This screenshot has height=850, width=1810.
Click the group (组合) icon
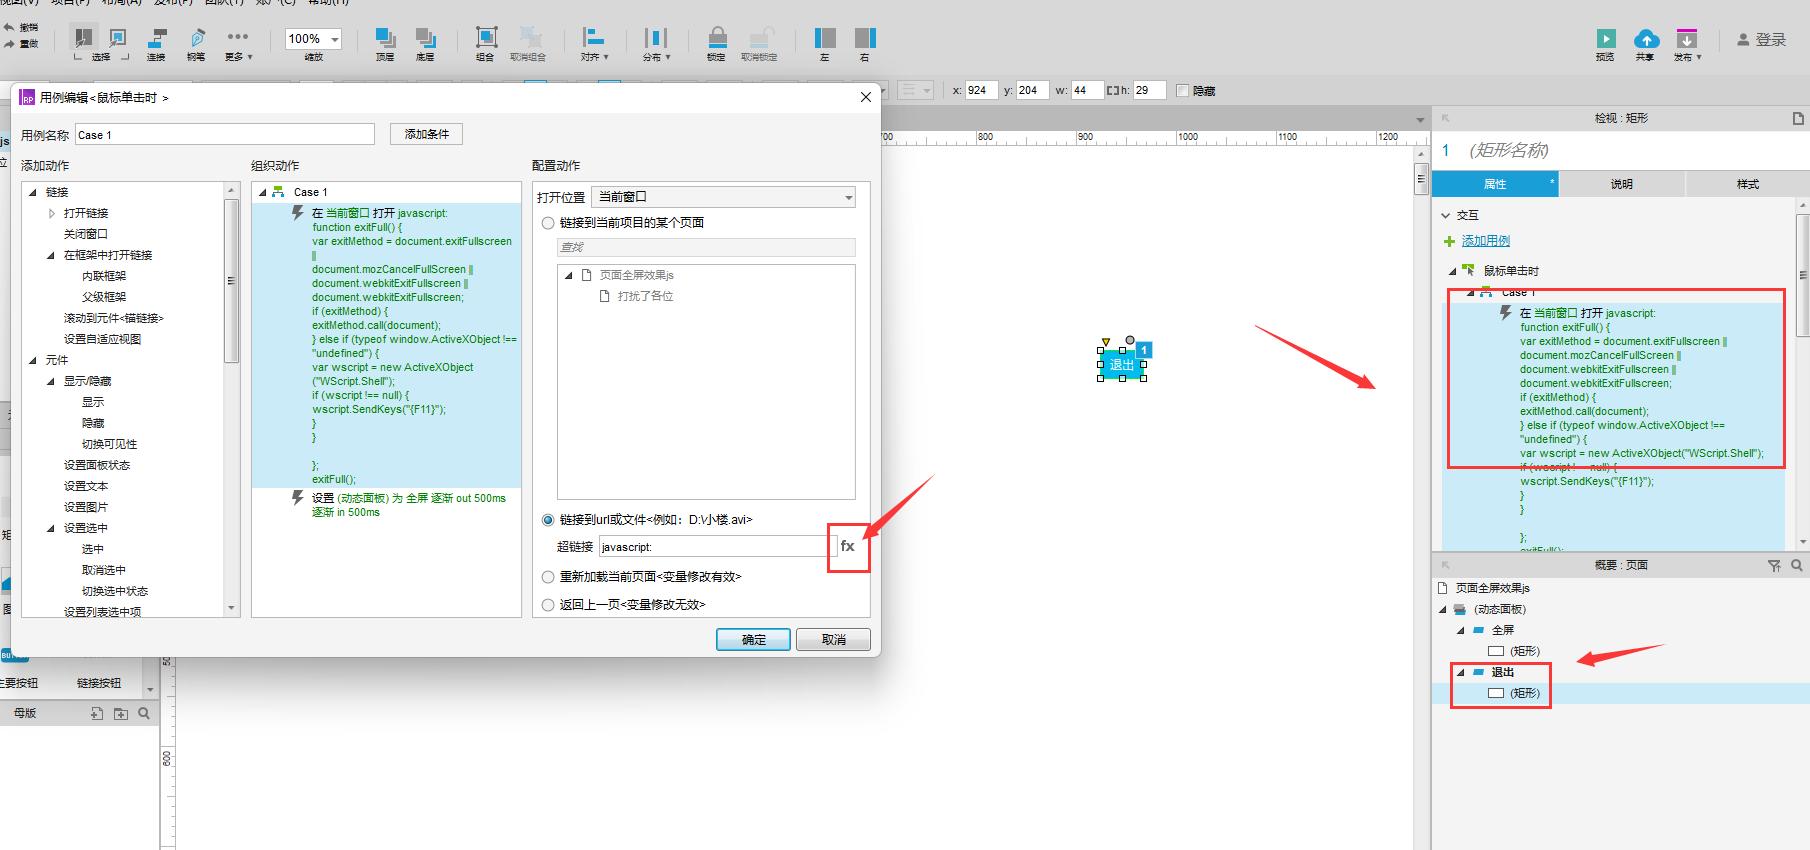coord(486,38)
